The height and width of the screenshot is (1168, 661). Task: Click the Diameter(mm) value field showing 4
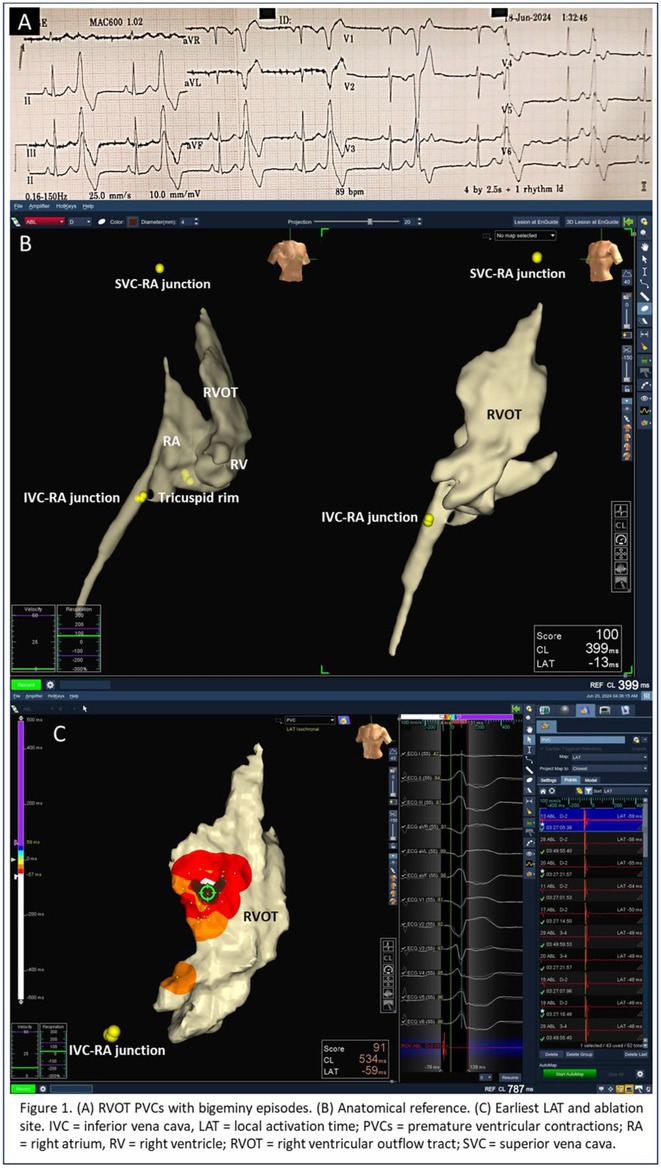184,222
